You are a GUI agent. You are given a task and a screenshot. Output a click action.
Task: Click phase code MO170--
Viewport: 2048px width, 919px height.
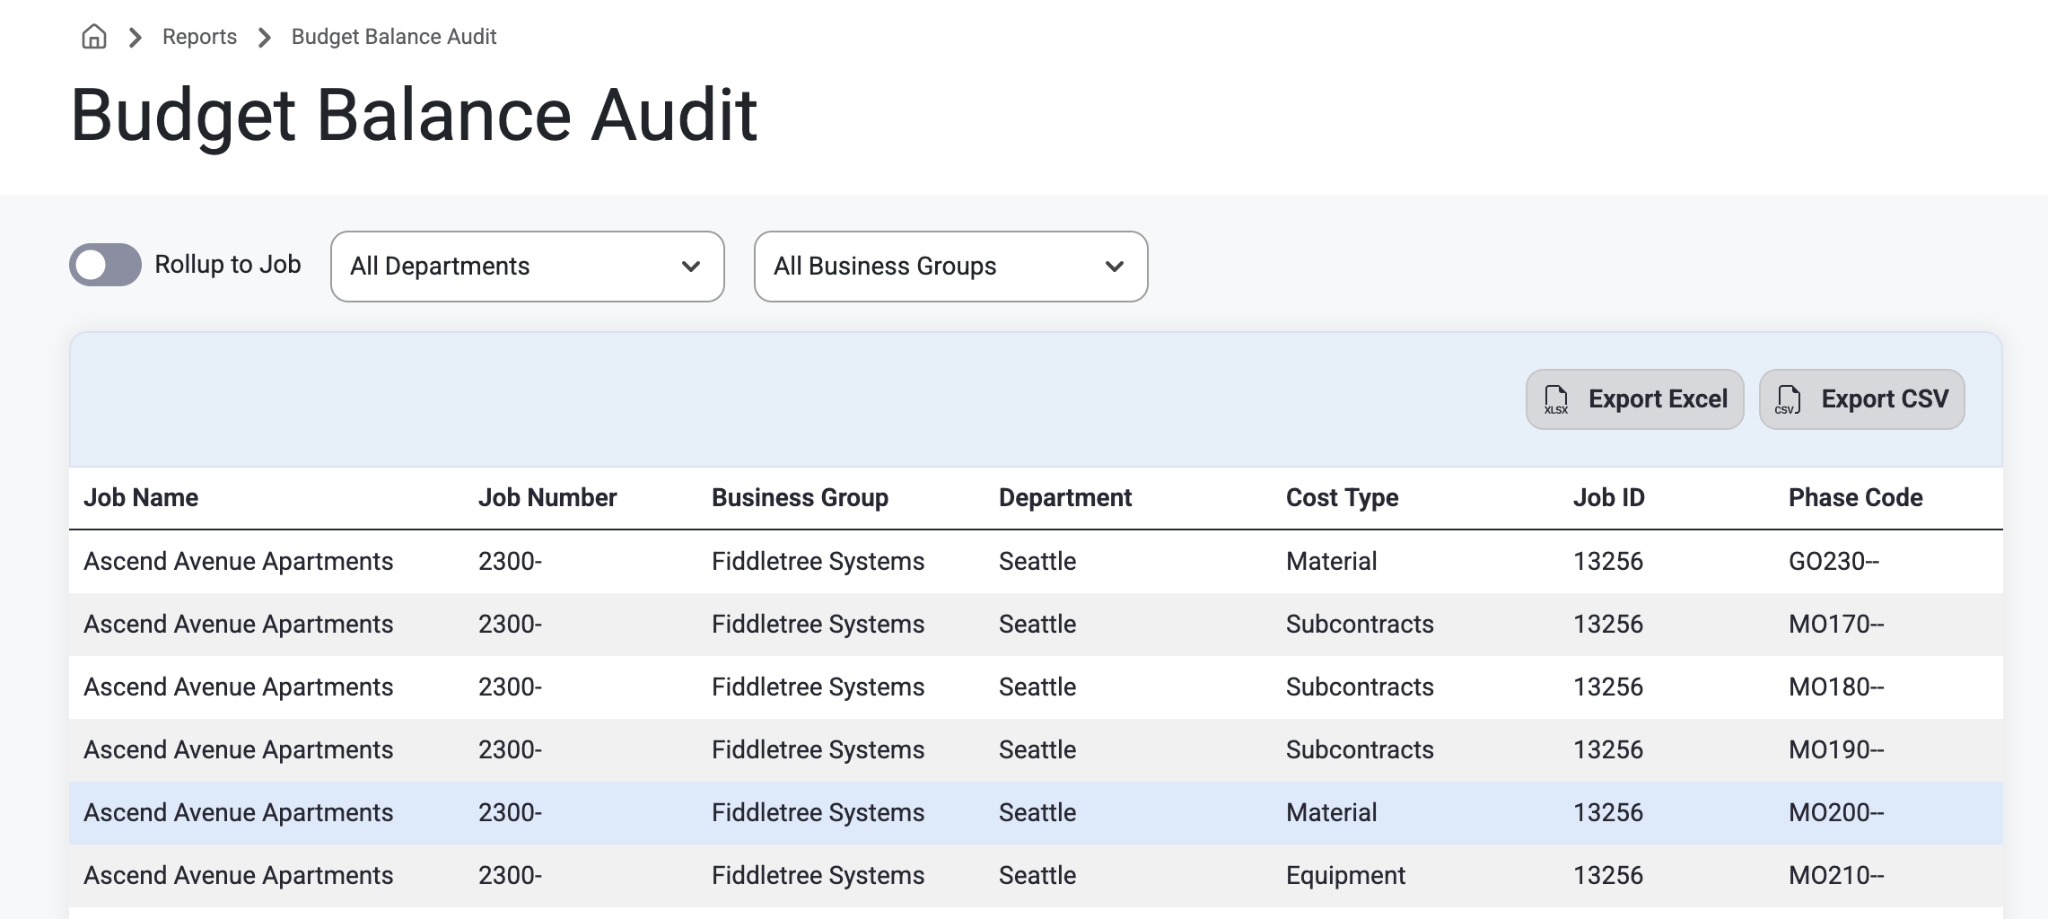1836,624
